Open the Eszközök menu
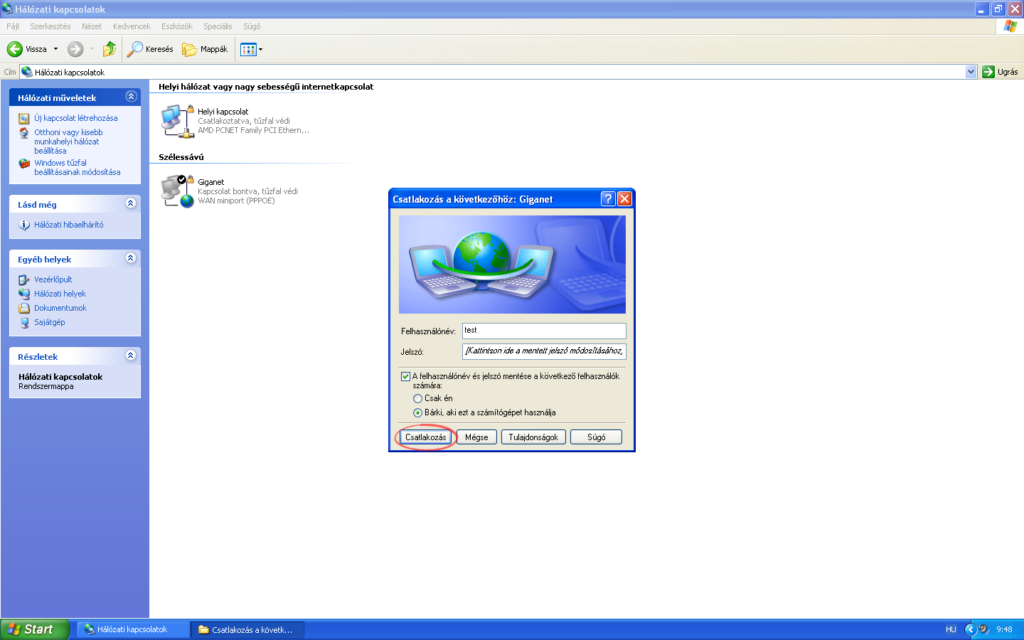The height and width of the screenshot is (640, 1024). click(x=175, y=26)
